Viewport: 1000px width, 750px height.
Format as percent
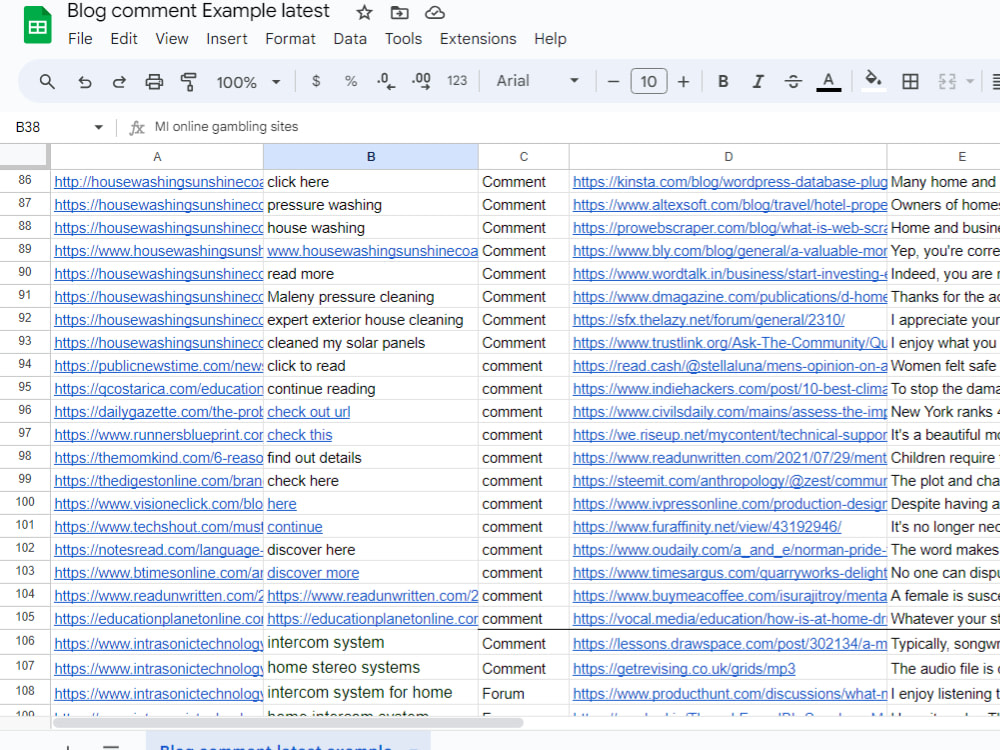(351, 81)
